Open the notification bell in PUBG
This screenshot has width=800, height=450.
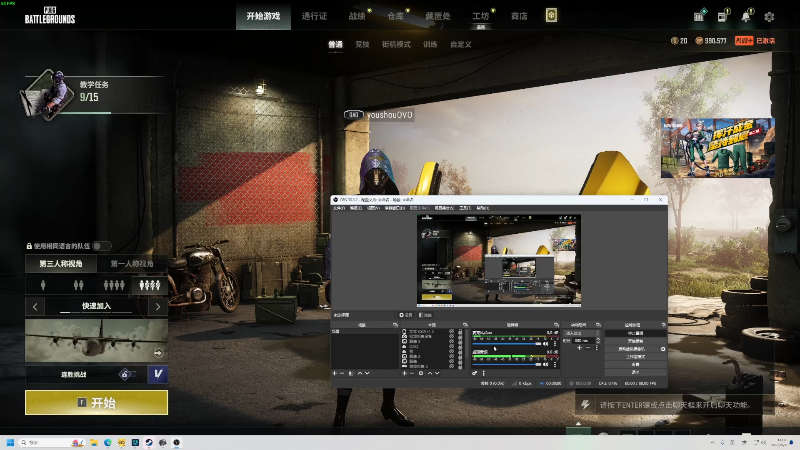point(746,17)
